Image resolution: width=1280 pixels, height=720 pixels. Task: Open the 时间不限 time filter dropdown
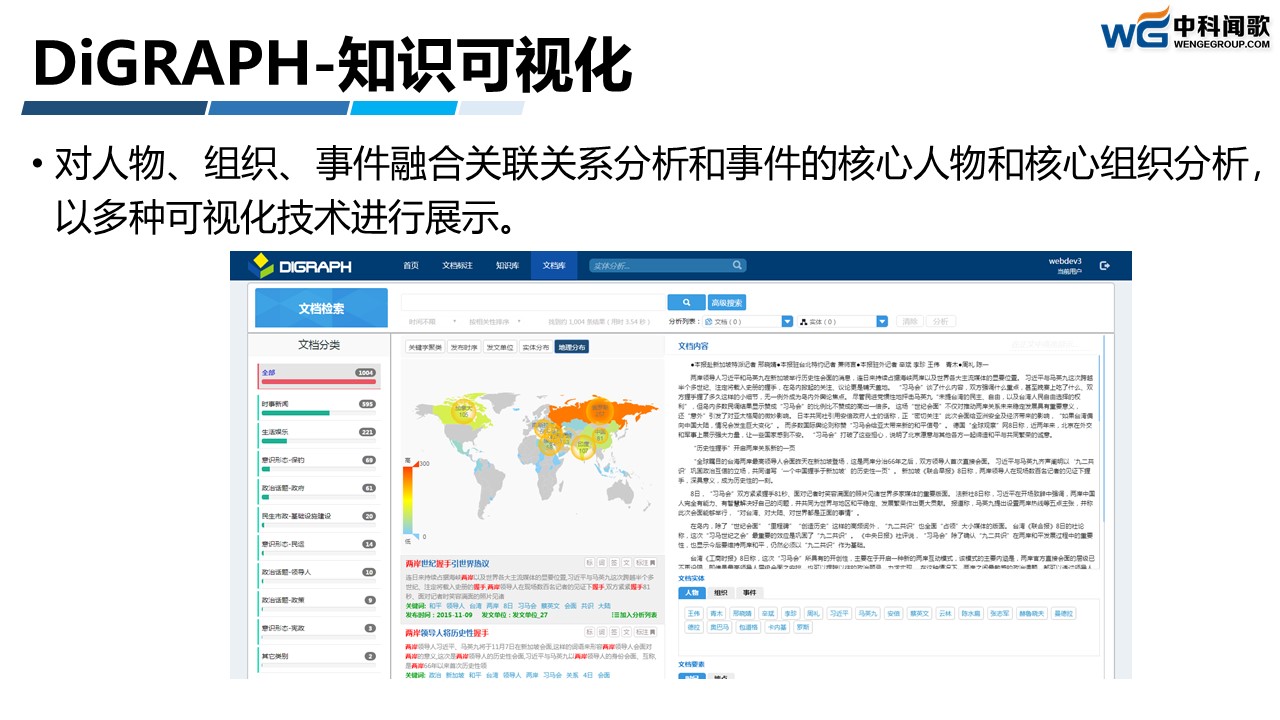(x=432, y=322)
